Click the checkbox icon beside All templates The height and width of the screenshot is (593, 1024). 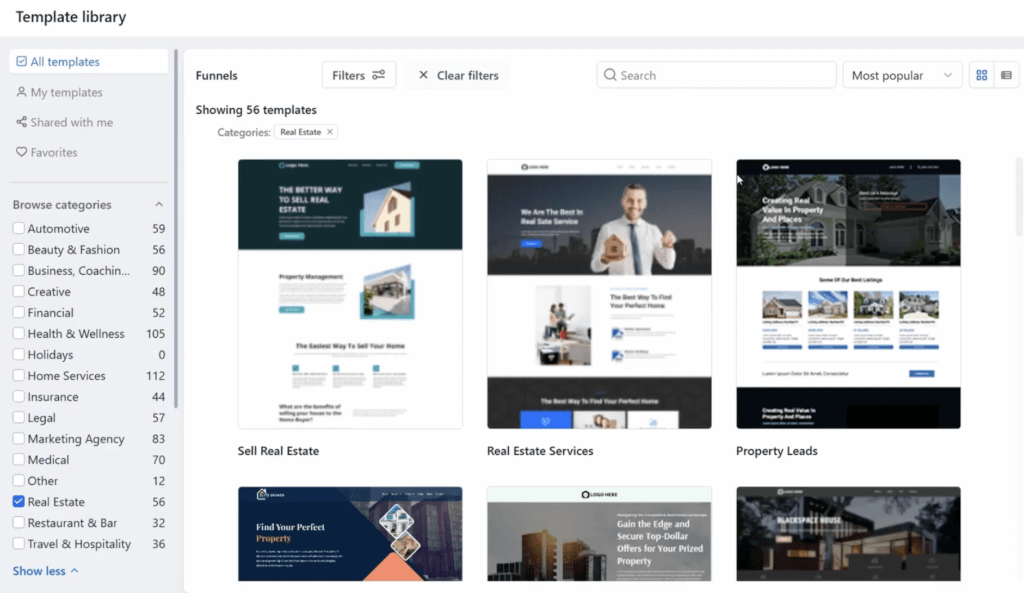point(22,61)
